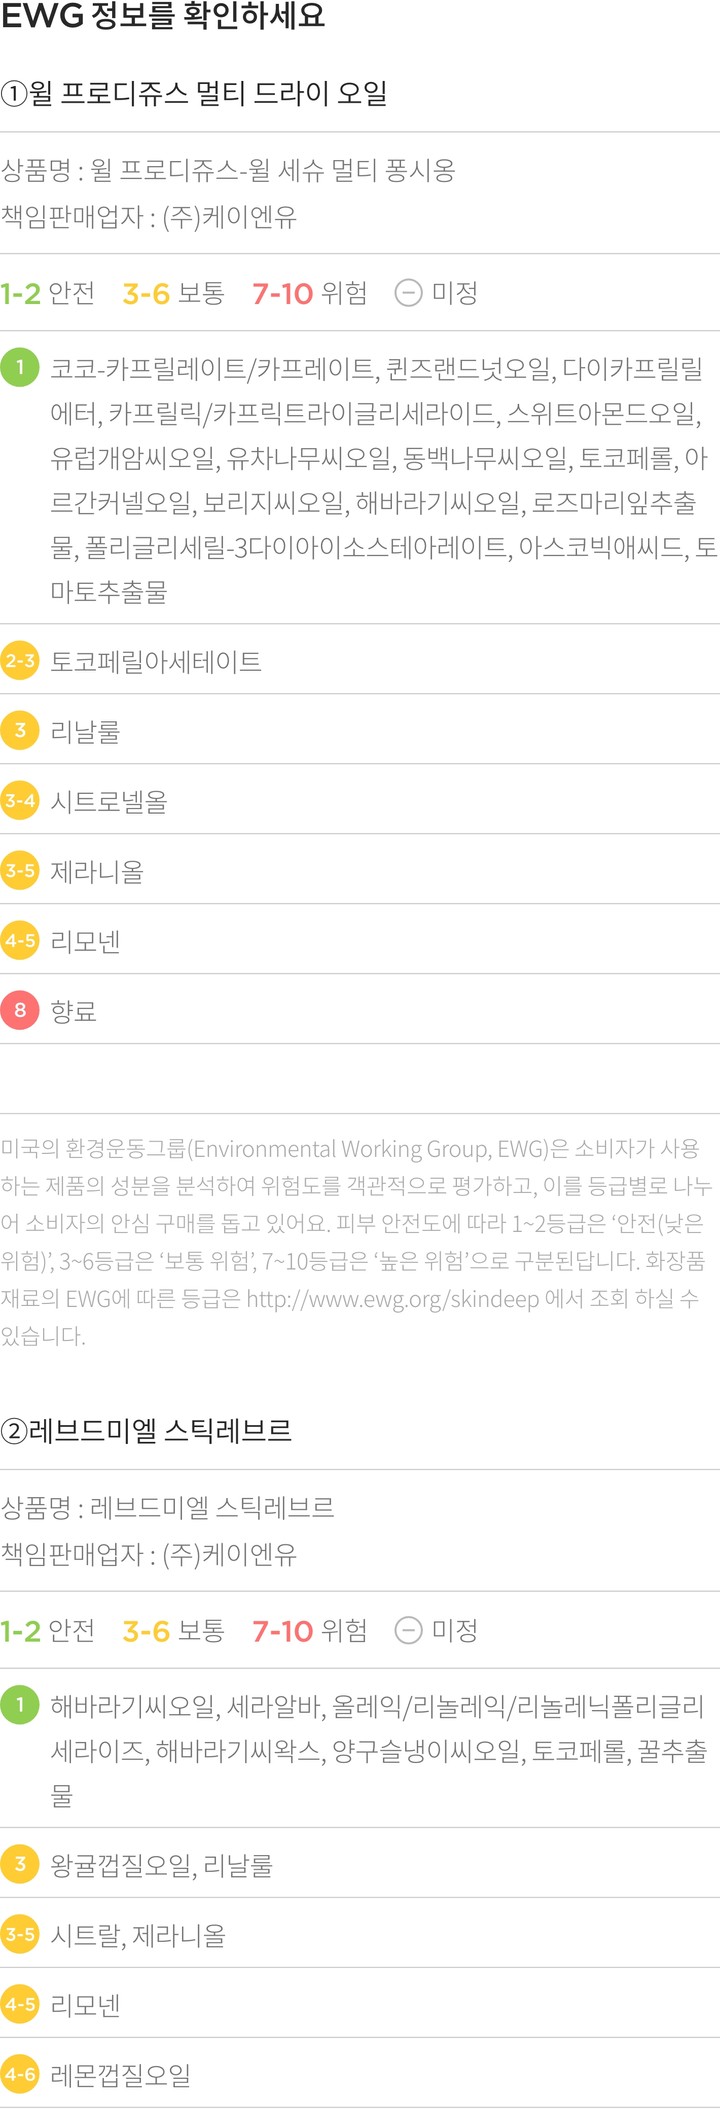Click the EWG 정보를 확인하세요 title

[163, 17]
